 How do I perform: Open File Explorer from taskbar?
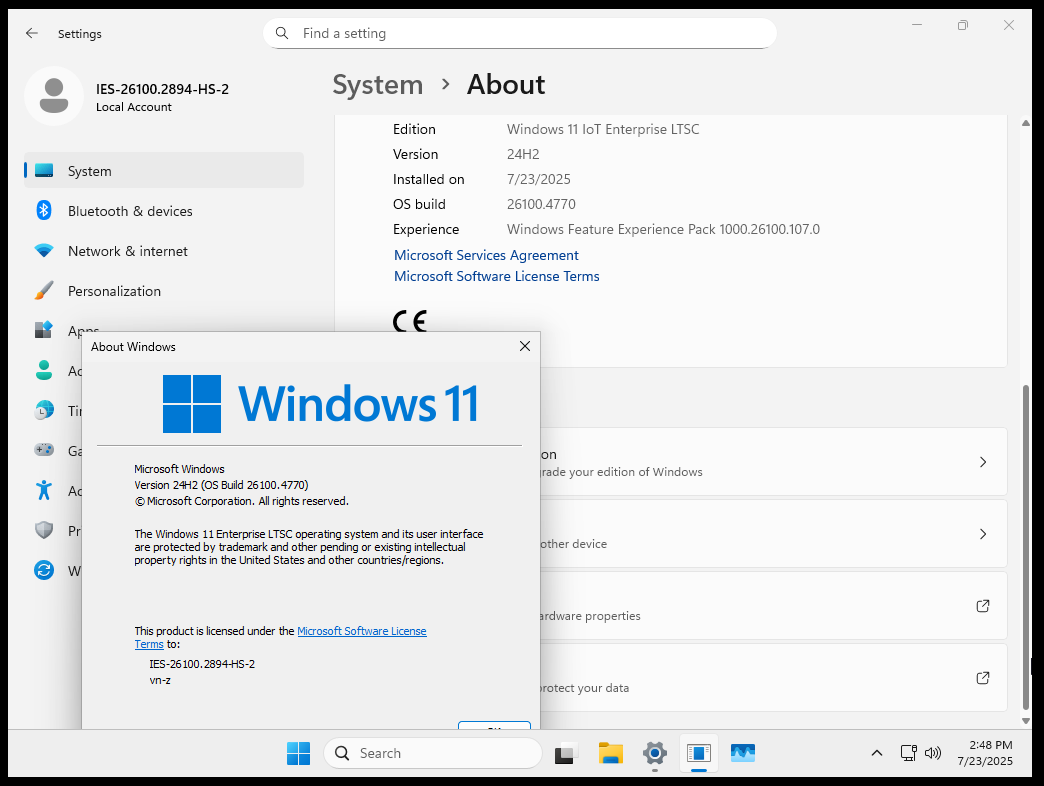coord(610,753)
